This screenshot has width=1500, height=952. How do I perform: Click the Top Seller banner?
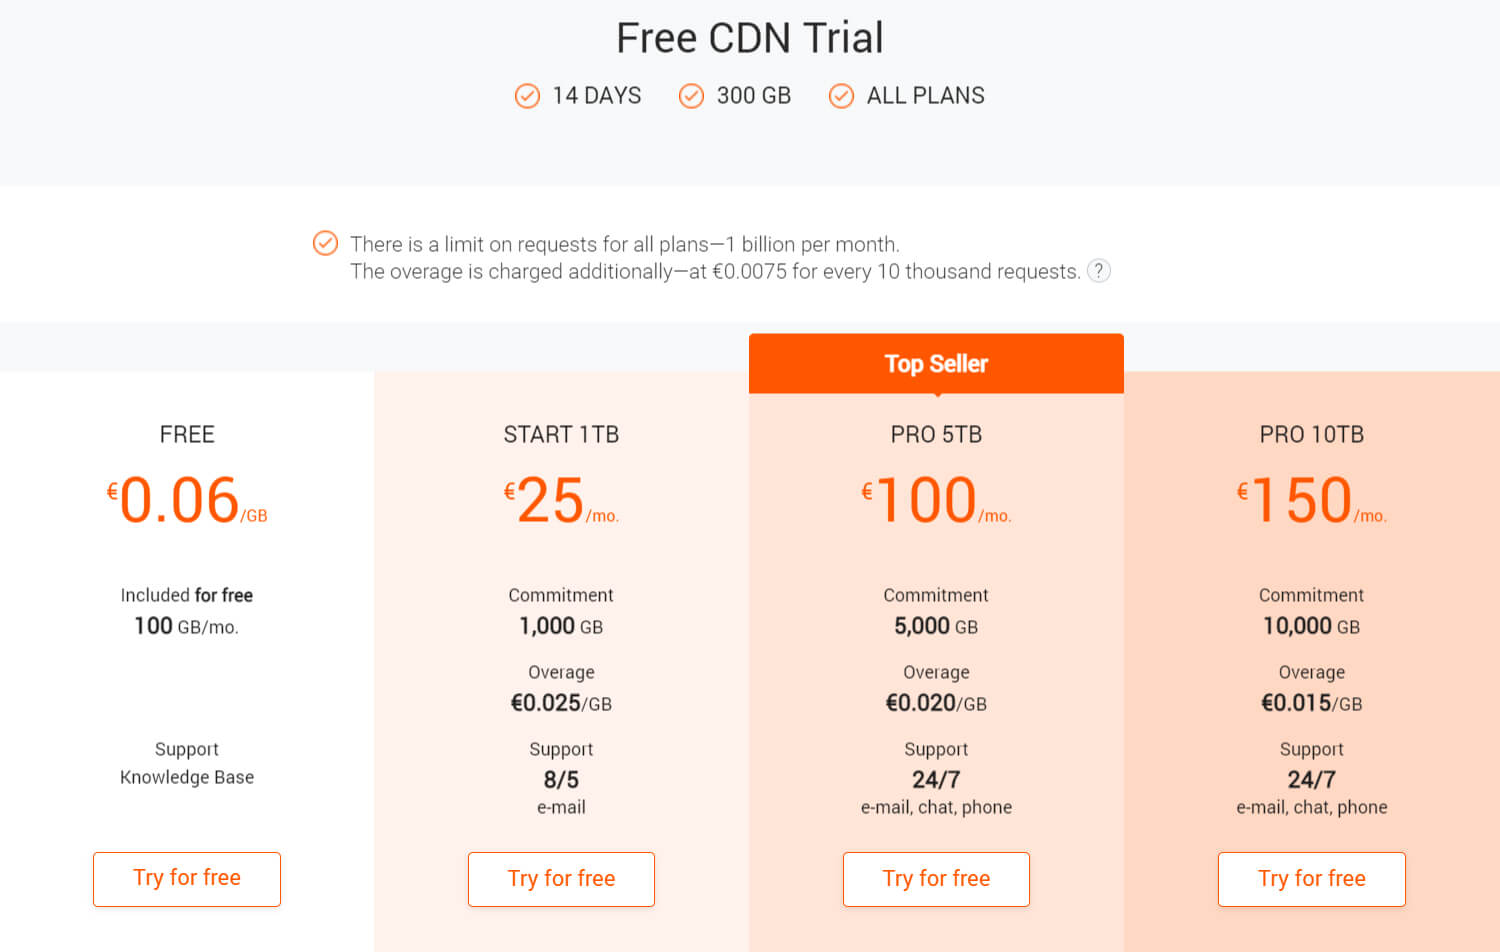936,364
